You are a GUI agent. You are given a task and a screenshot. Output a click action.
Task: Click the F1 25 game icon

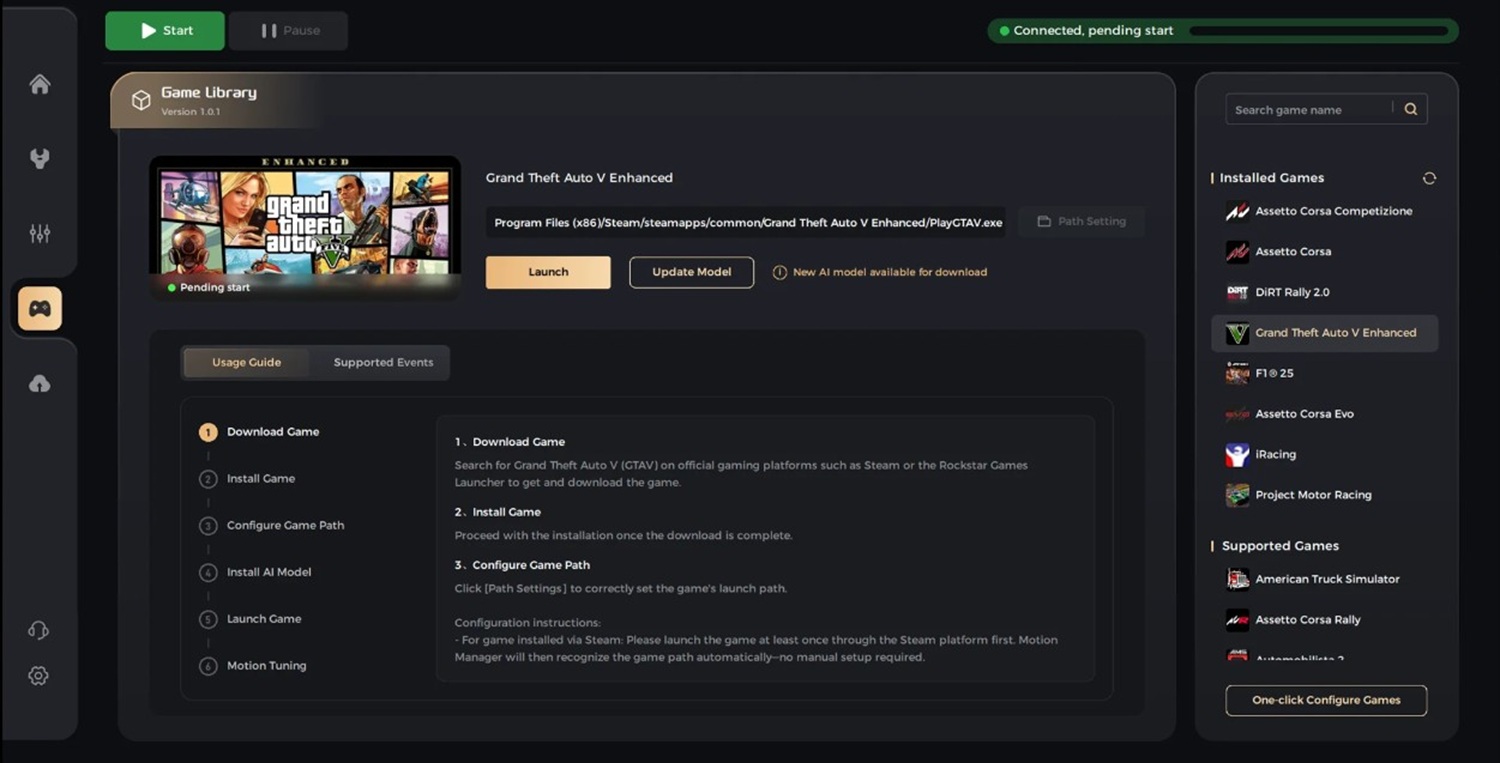[1237, 373]
